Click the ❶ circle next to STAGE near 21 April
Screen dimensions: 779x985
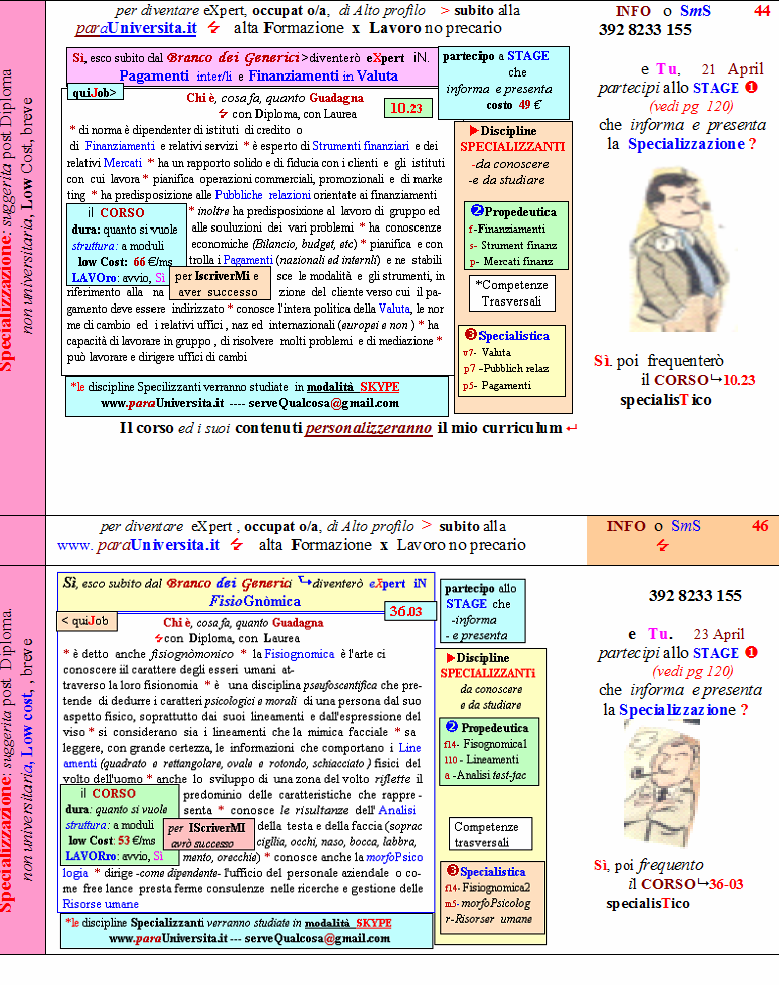click(751, 87)
